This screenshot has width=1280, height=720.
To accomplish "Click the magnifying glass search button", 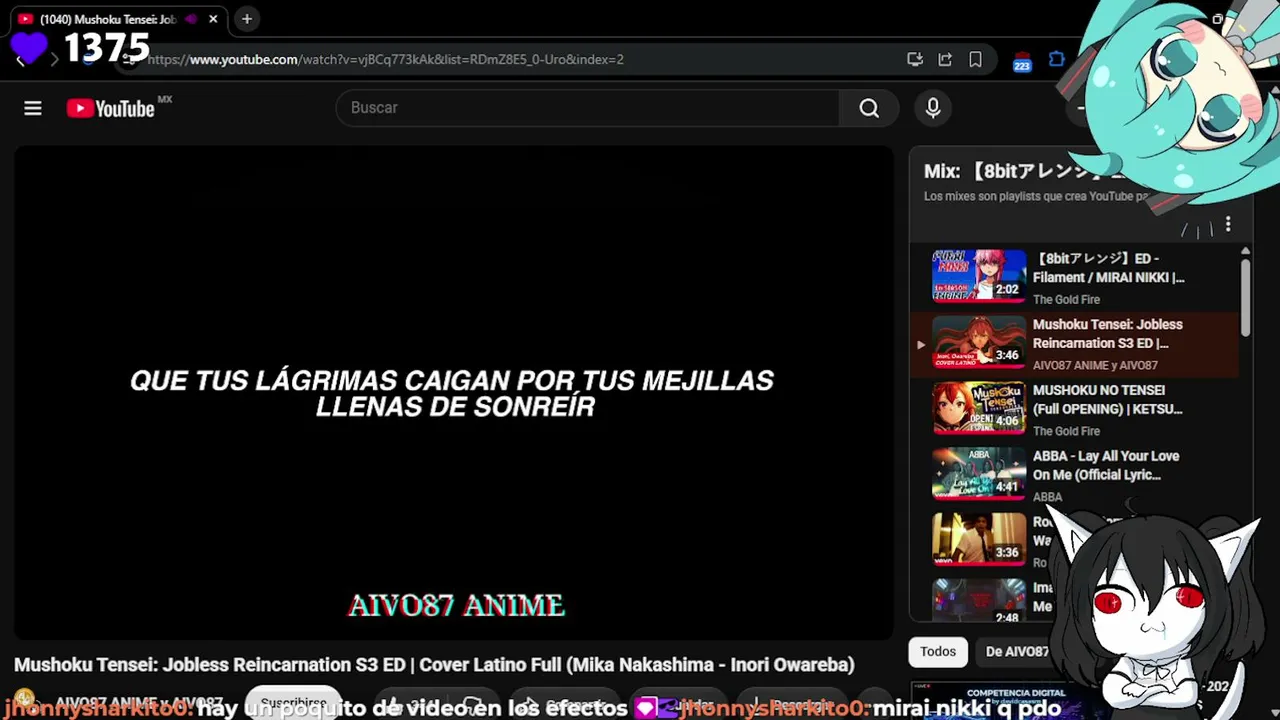I will pos(869,108).
